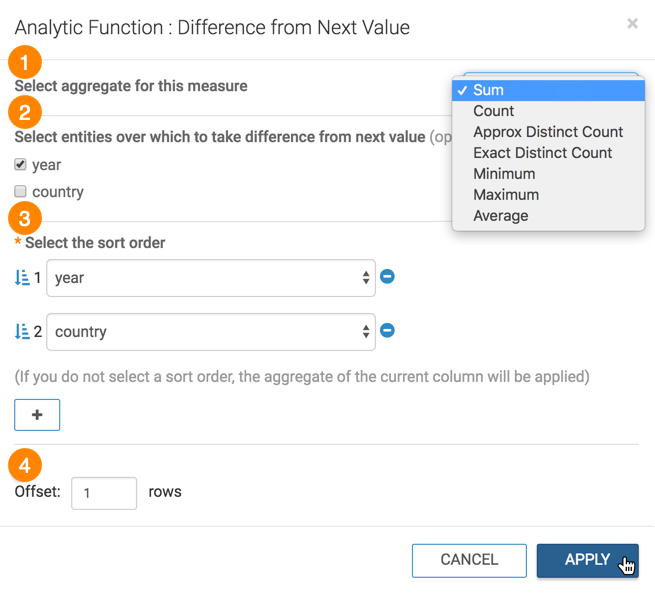Open the second sort order dropdown (country)
655x594 pixels.
(211, 331)
